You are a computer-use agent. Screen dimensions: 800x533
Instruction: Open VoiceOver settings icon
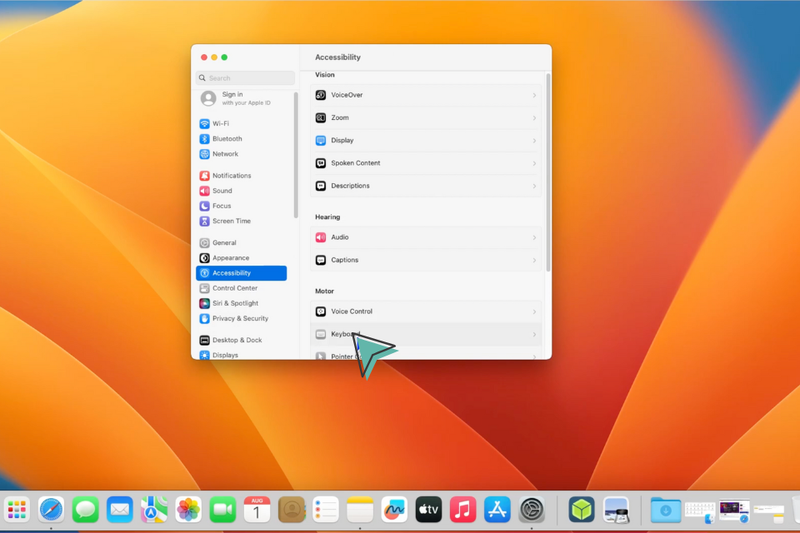[320, 95]
